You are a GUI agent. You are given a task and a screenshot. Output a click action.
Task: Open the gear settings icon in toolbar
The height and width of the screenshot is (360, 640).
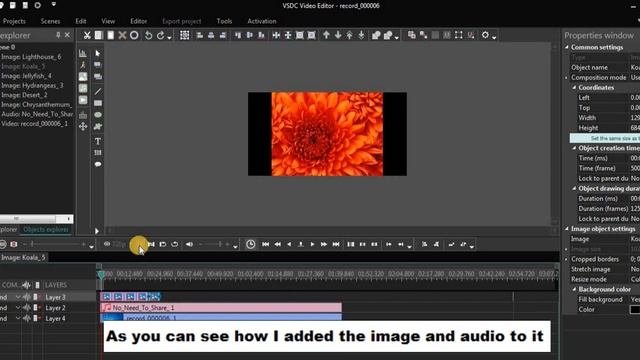[x=485, y=36]
